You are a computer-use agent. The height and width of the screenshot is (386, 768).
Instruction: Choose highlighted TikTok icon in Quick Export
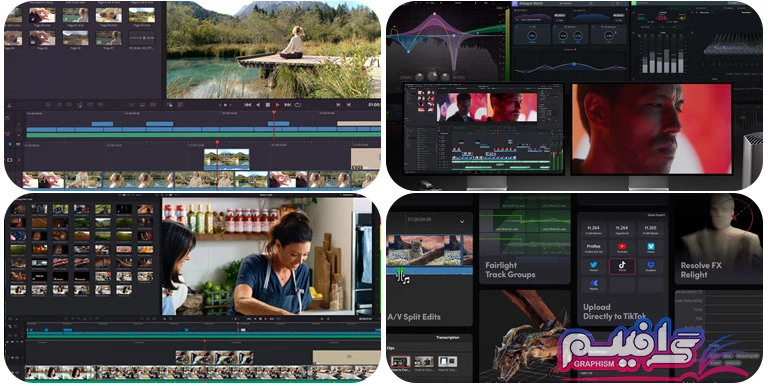tap(622, 266)
